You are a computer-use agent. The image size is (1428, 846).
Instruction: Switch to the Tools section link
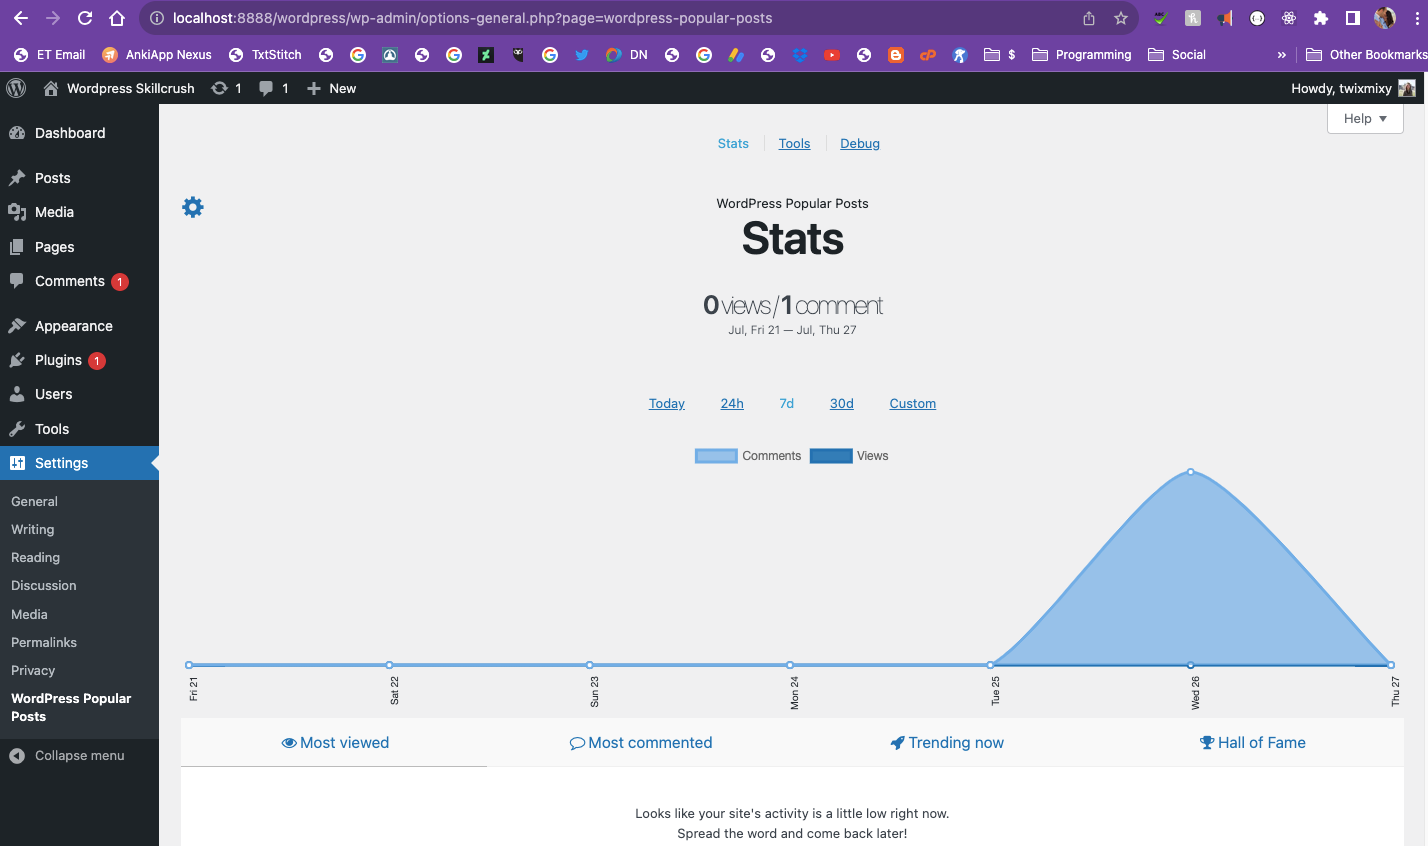tap(795, 143)
